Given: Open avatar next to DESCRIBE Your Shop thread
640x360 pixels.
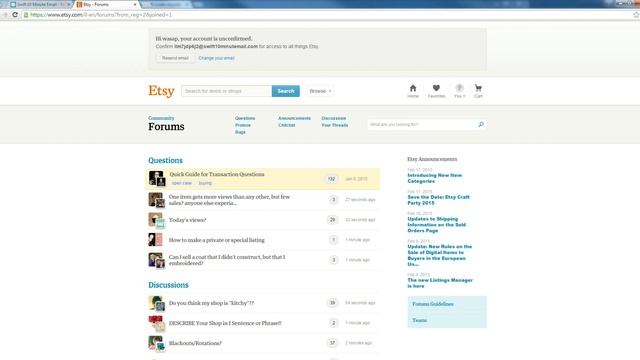Looking at the screenshot, I should click(x=157, y=323).
